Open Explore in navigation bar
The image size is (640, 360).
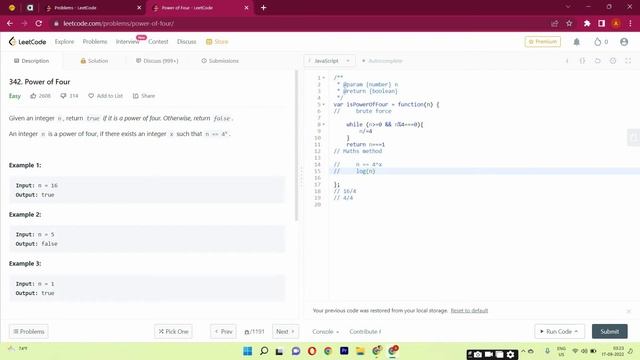(64, 42)
